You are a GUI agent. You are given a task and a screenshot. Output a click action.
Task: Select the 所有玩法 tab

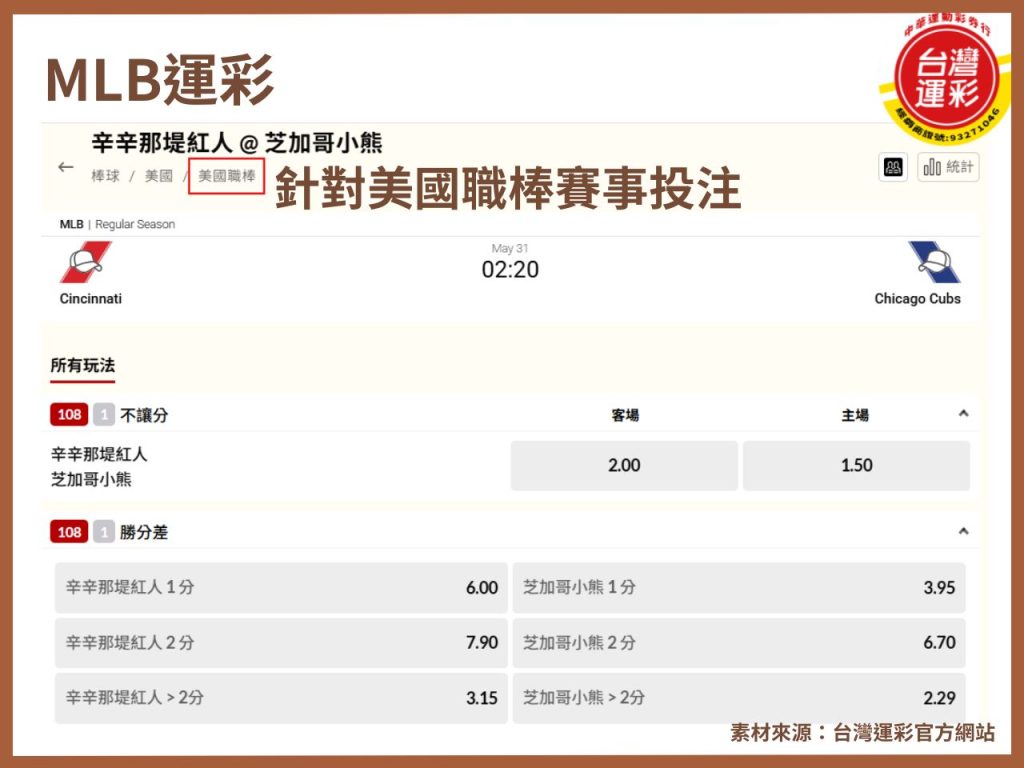tap(83, 366)
